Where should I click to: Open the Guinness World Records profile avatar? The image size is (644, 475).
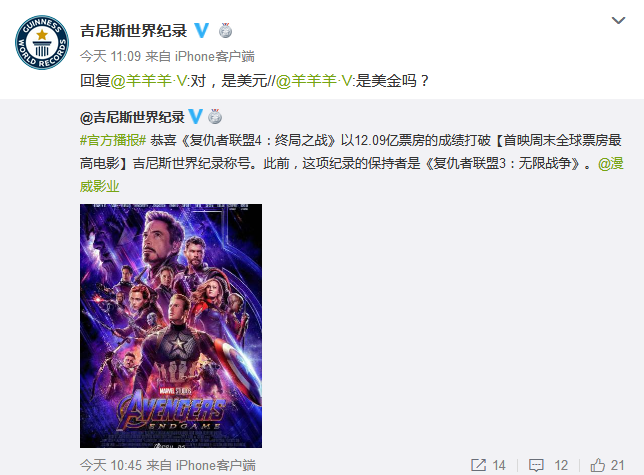[42, 42]
